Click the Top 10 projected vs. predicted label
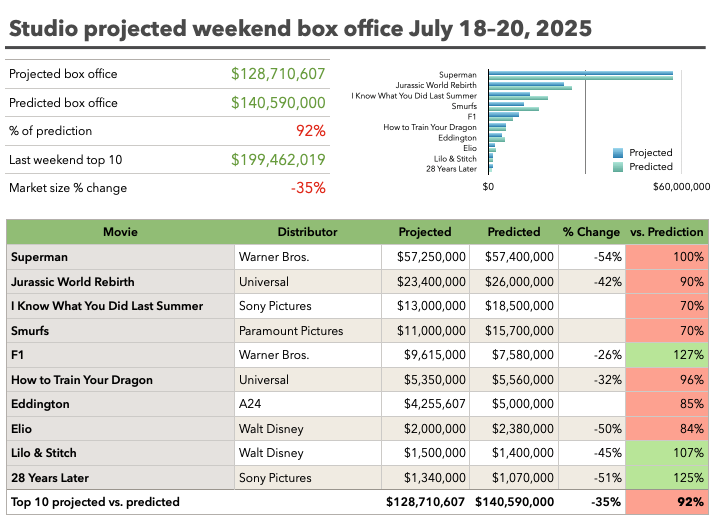720x520 pixels. (x=96, y=502)
